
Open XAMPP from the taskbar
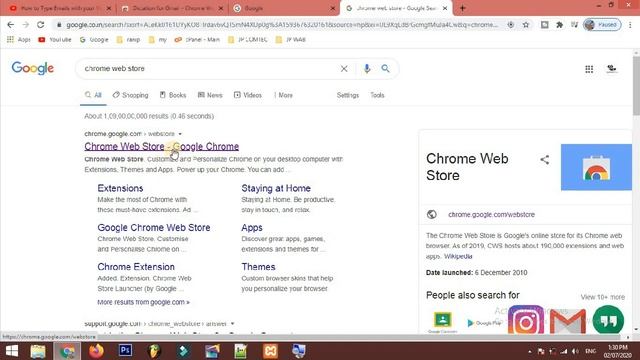[x=270, y=351]
